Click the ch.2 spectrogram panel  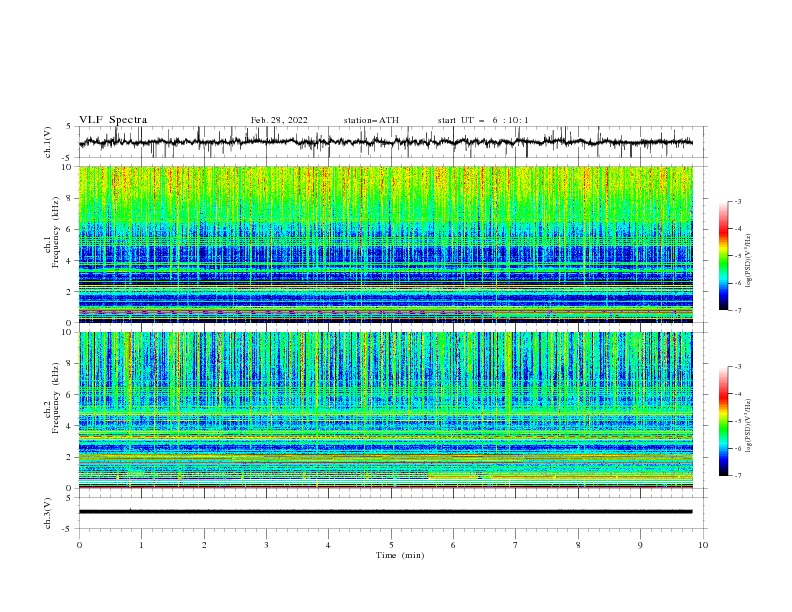pos(385,410)
